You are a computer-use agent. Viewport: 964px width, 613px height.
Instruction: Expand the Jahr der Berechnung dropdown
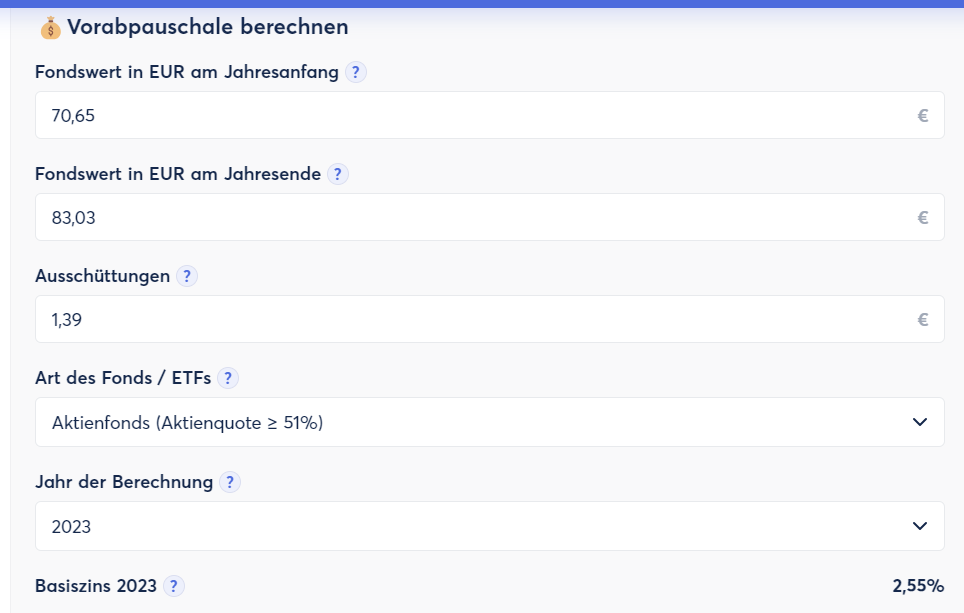pyautogui.click(x=489, y=526)
